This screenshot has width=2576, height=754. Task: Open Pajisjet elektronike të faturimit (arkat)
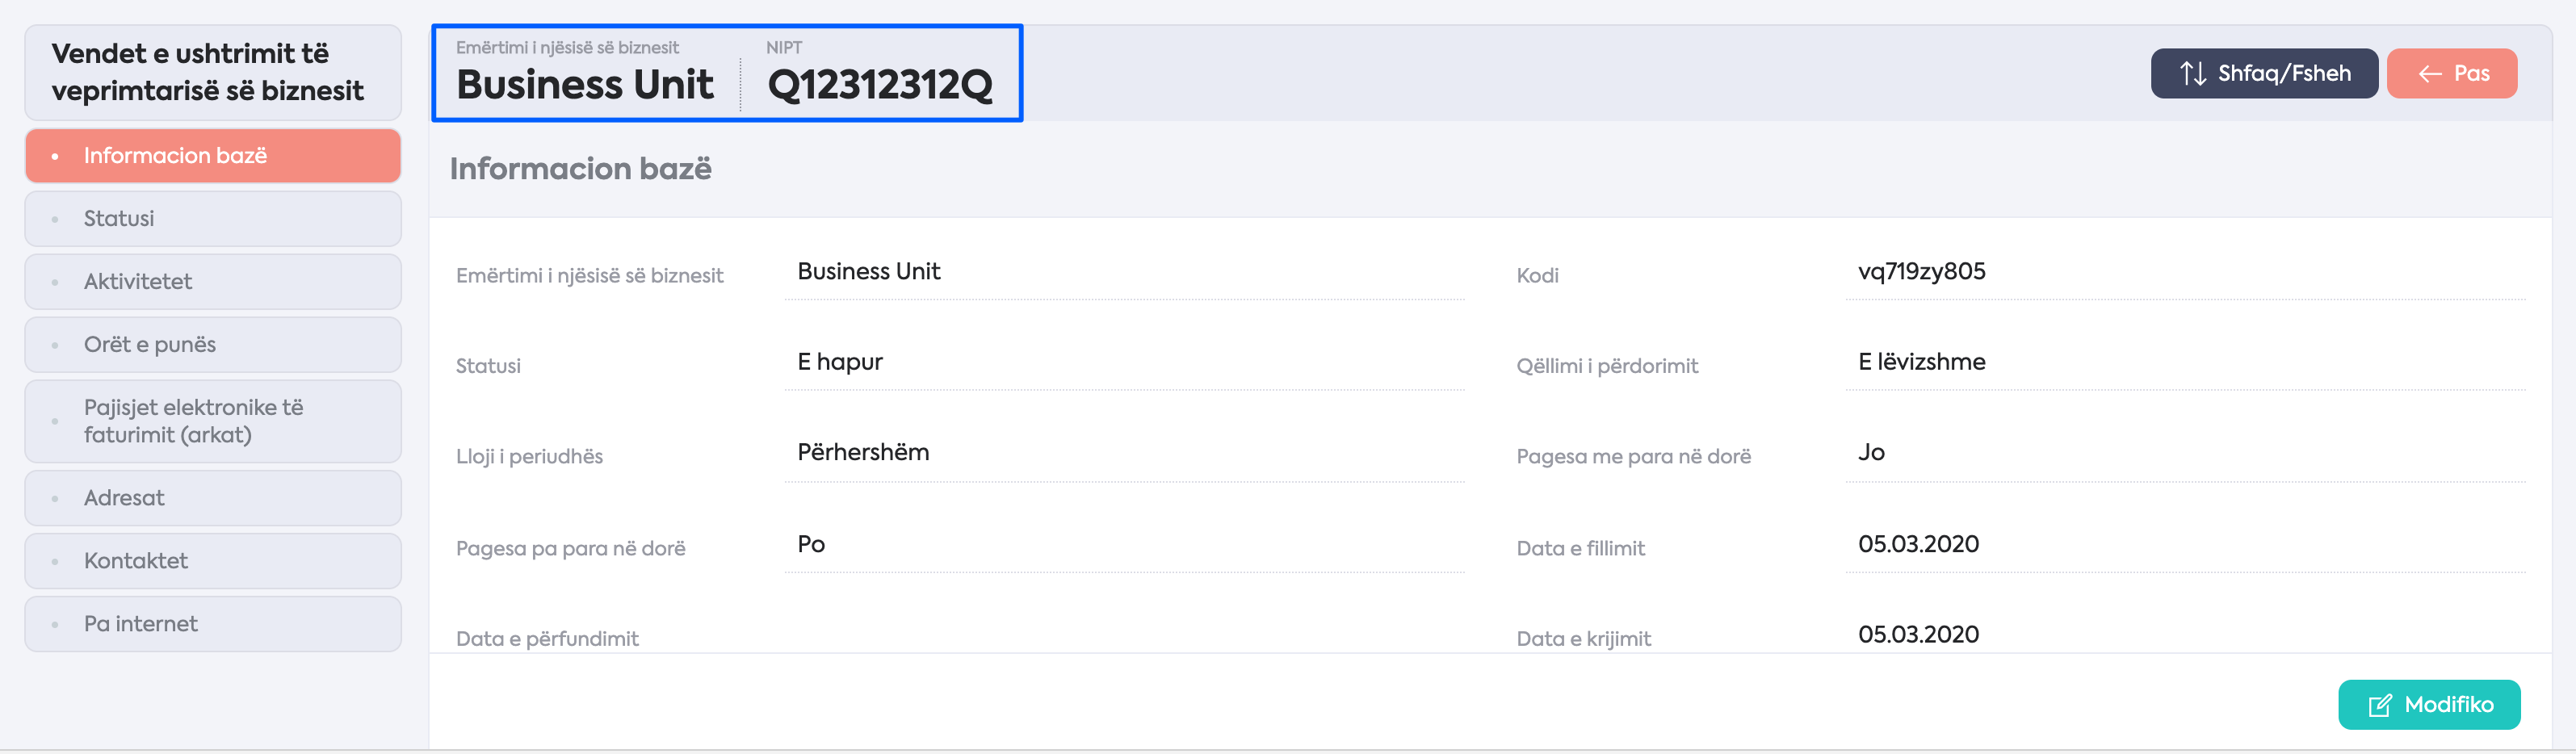pos(213,421)
